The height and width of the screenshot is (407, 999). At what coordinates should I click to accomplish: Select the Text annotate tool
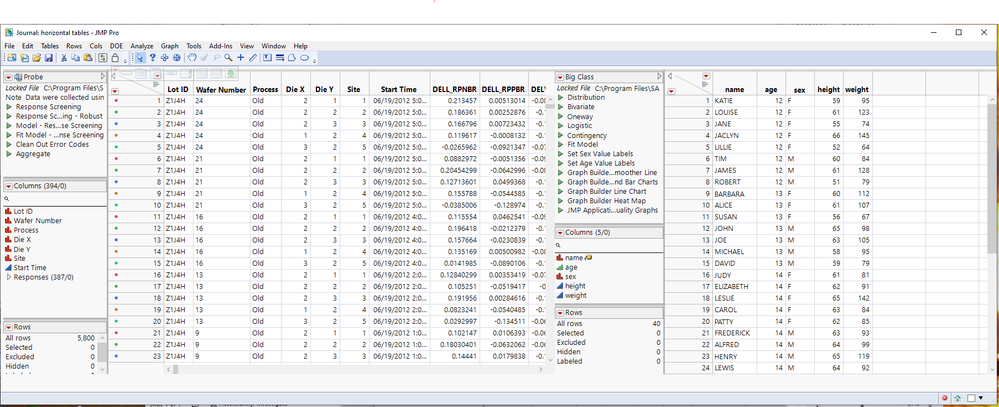click(x=268, y=57)
